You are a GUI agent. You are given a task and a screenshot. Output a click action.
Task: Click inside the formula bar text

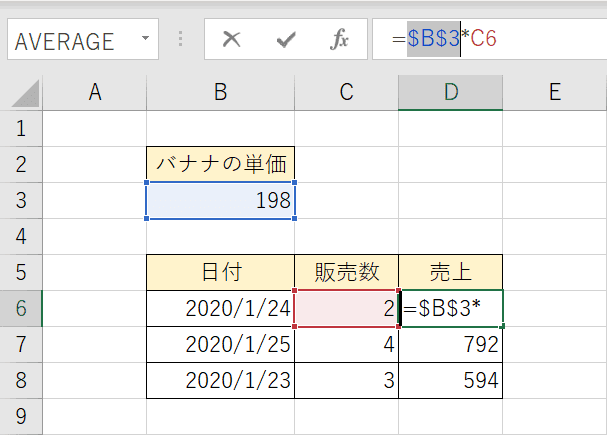point(489,39)
